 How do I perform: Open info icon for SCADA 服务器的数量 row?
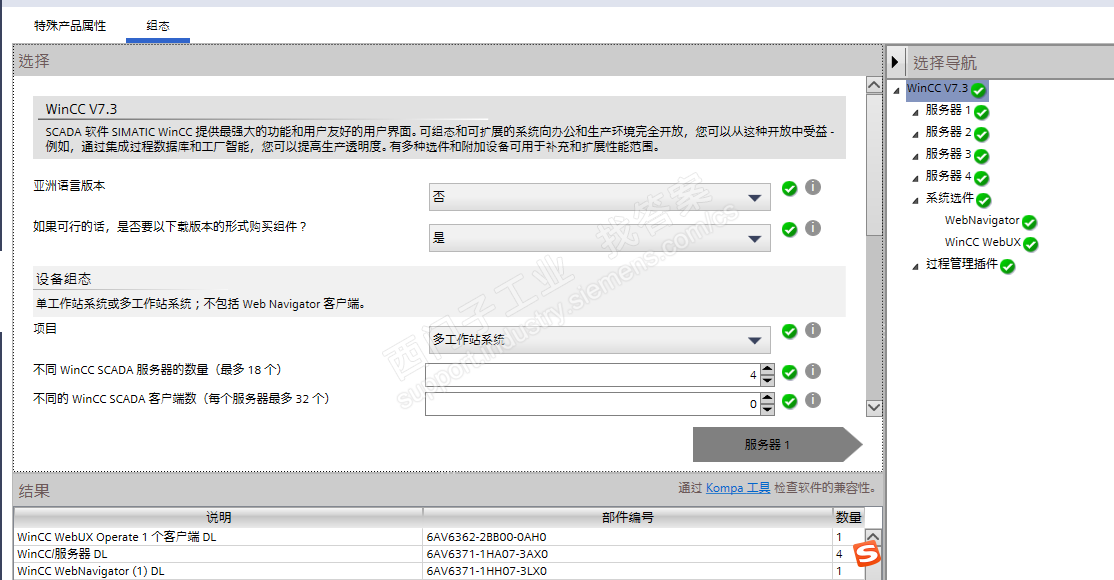[813, 372]
